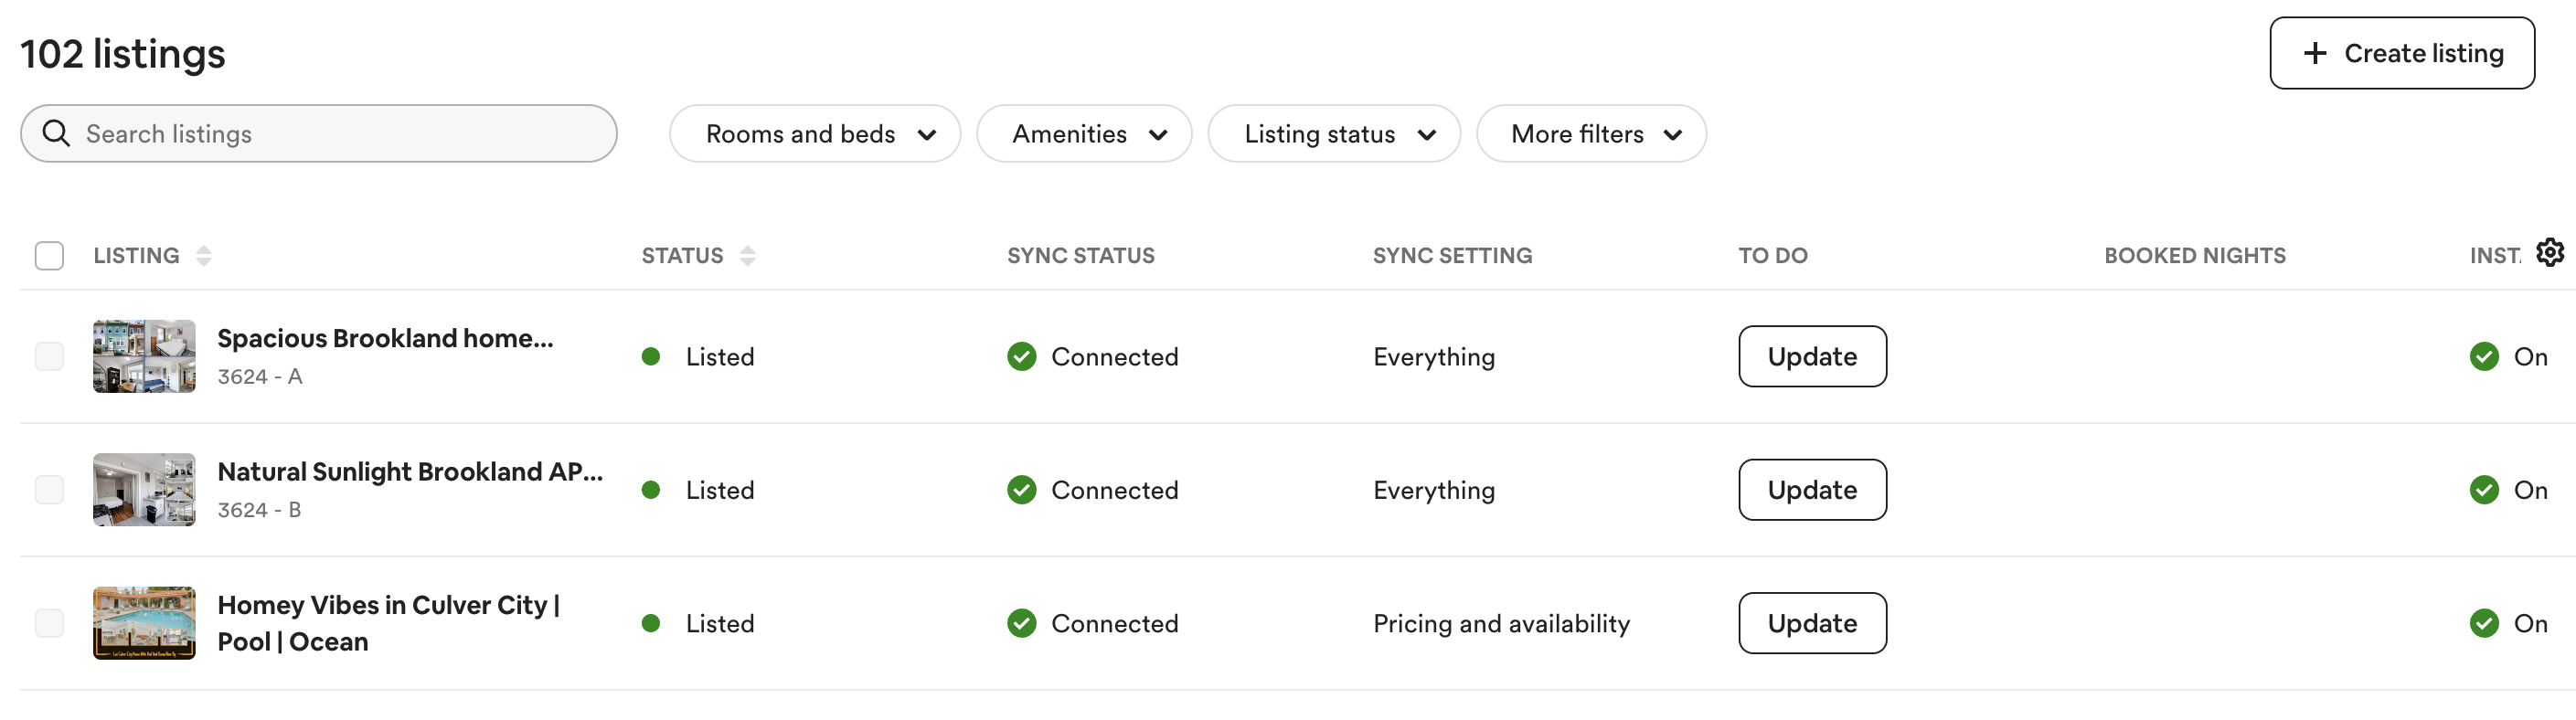Open the Natural Sunlight Brookland AP thumbnail
This screenshot has height=720, width=2576.
click(x=144, y=489)
